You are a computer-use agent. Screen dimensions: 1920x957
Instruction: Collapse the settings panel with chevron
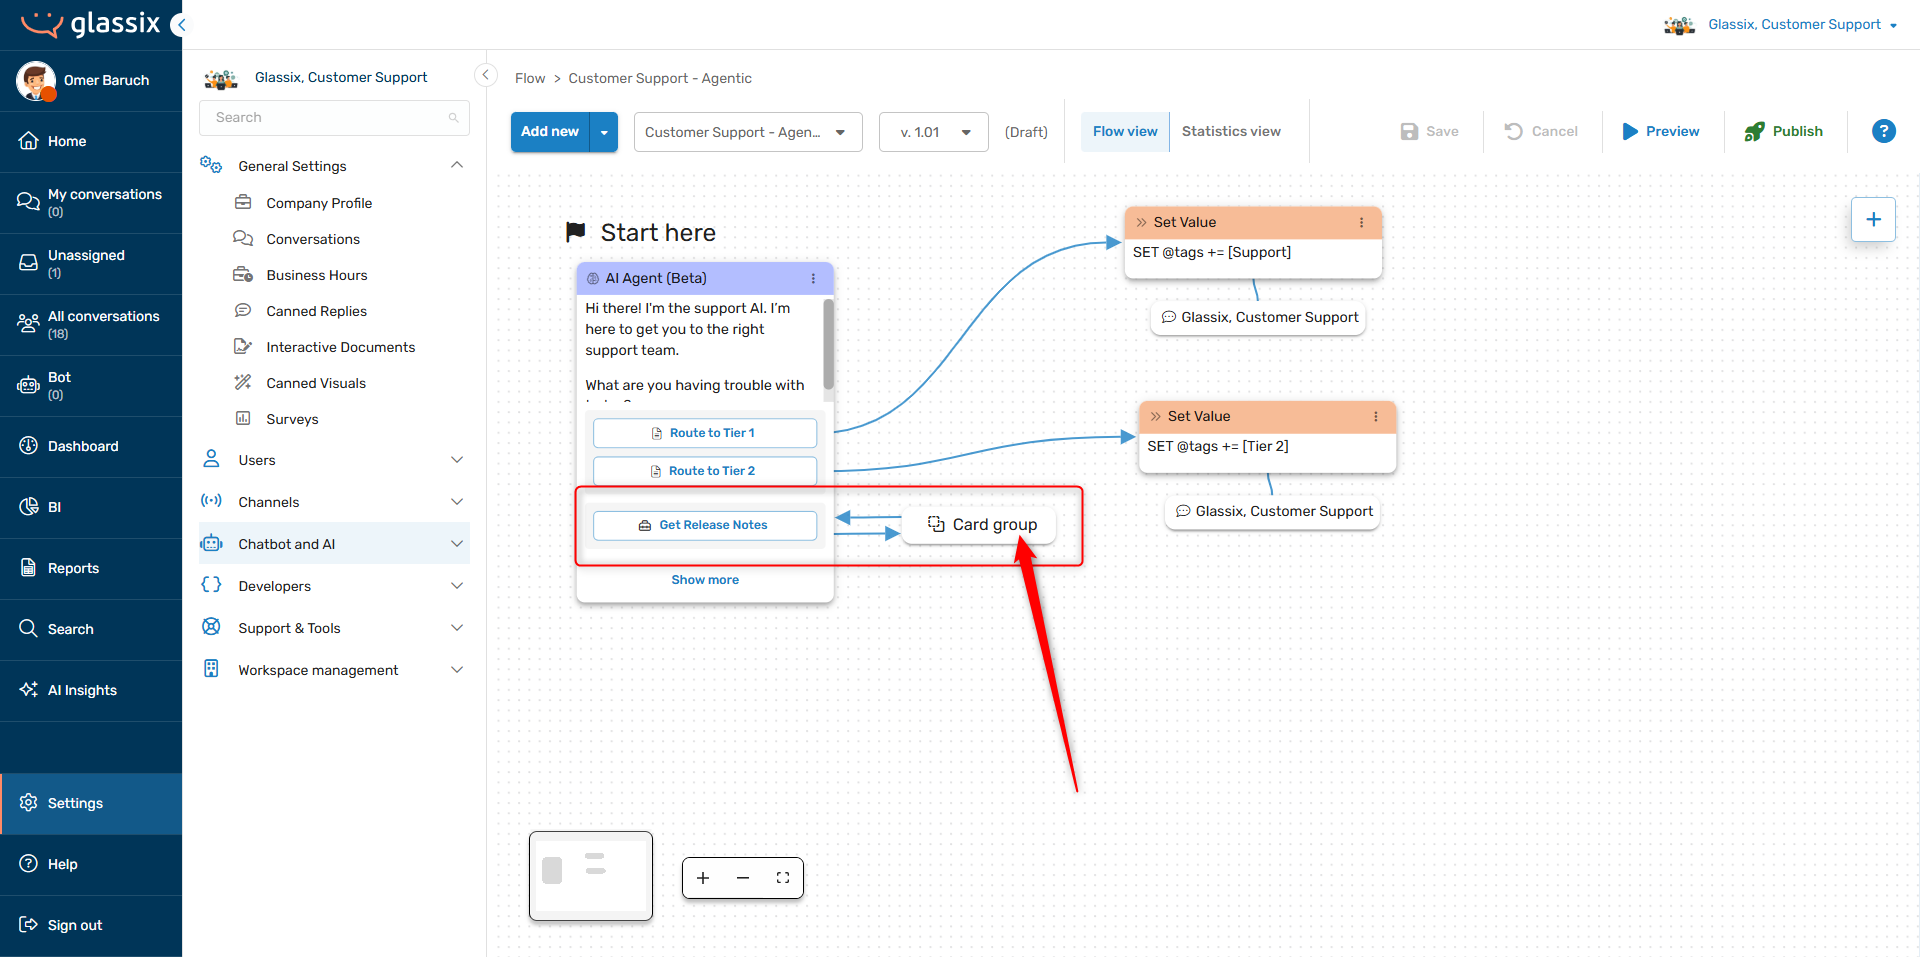pyautogui.click(x=486, y=75)
